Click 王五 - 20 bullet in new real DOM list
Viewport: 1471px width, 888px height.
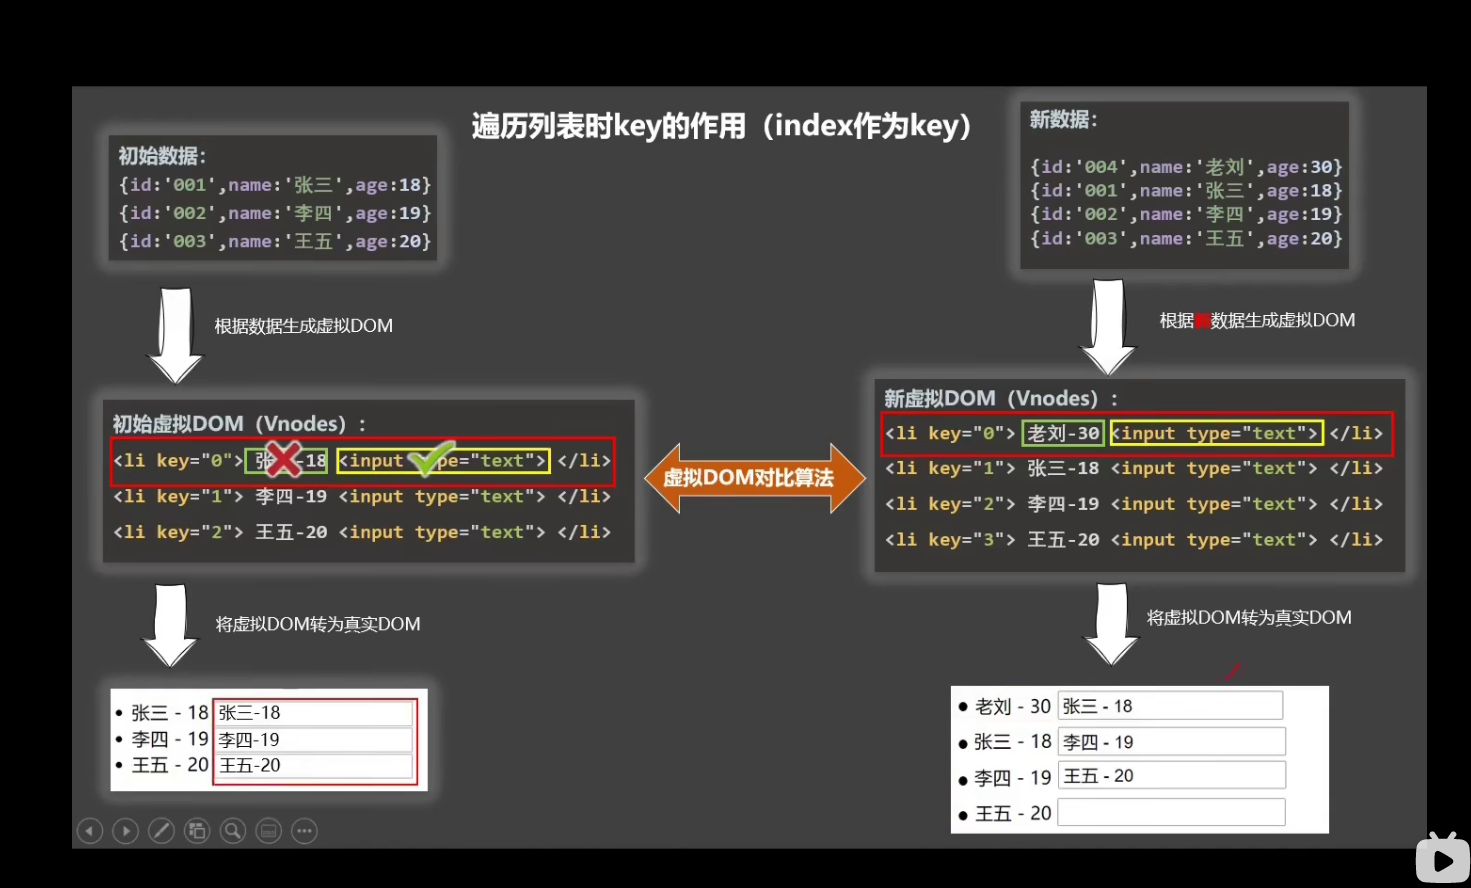coord(1005,814)
